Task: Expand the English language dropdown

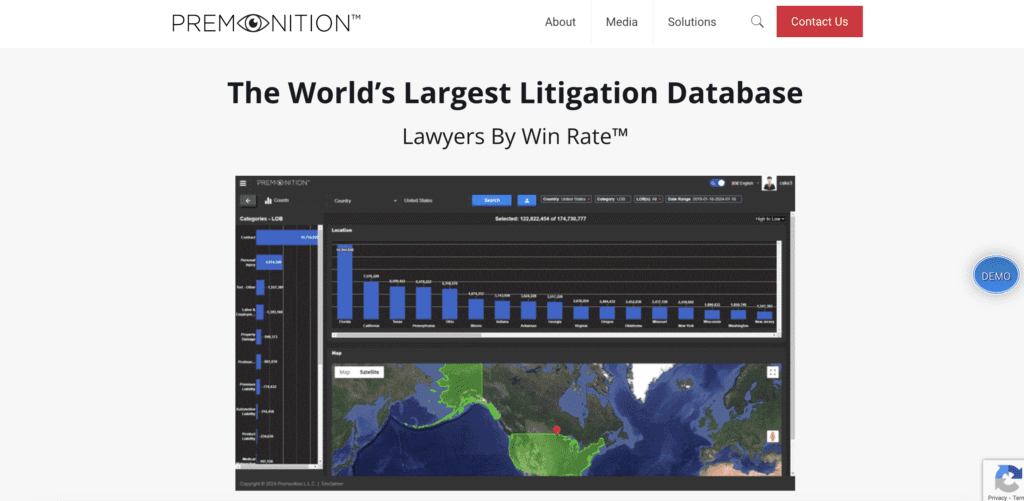Action: (x=746, y=184)
